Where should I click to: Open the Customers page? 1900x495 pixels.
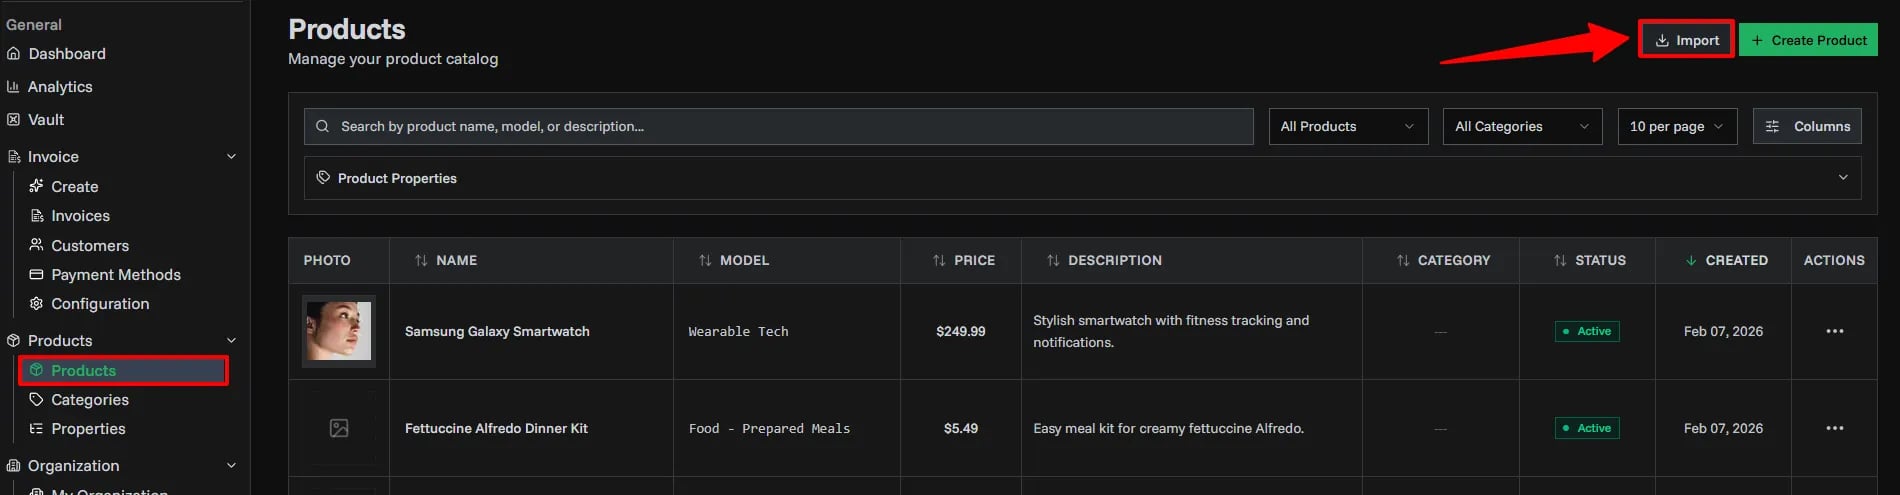(90, 246)
